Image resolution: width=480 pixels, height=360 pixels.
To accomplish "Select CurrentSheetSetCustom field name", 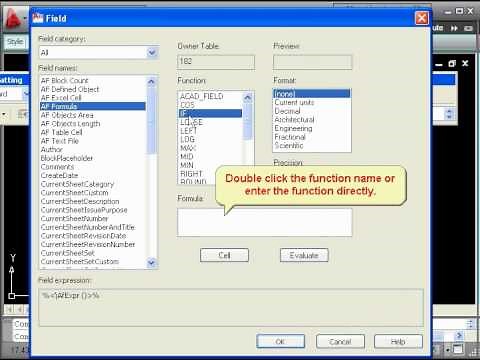I will (80, 262).
